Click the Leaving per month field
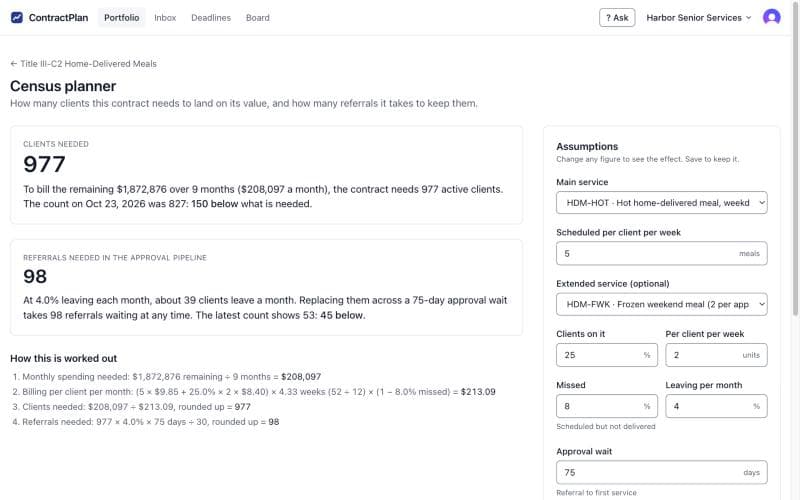Screen dimensions: 800x500 (716, 406)
